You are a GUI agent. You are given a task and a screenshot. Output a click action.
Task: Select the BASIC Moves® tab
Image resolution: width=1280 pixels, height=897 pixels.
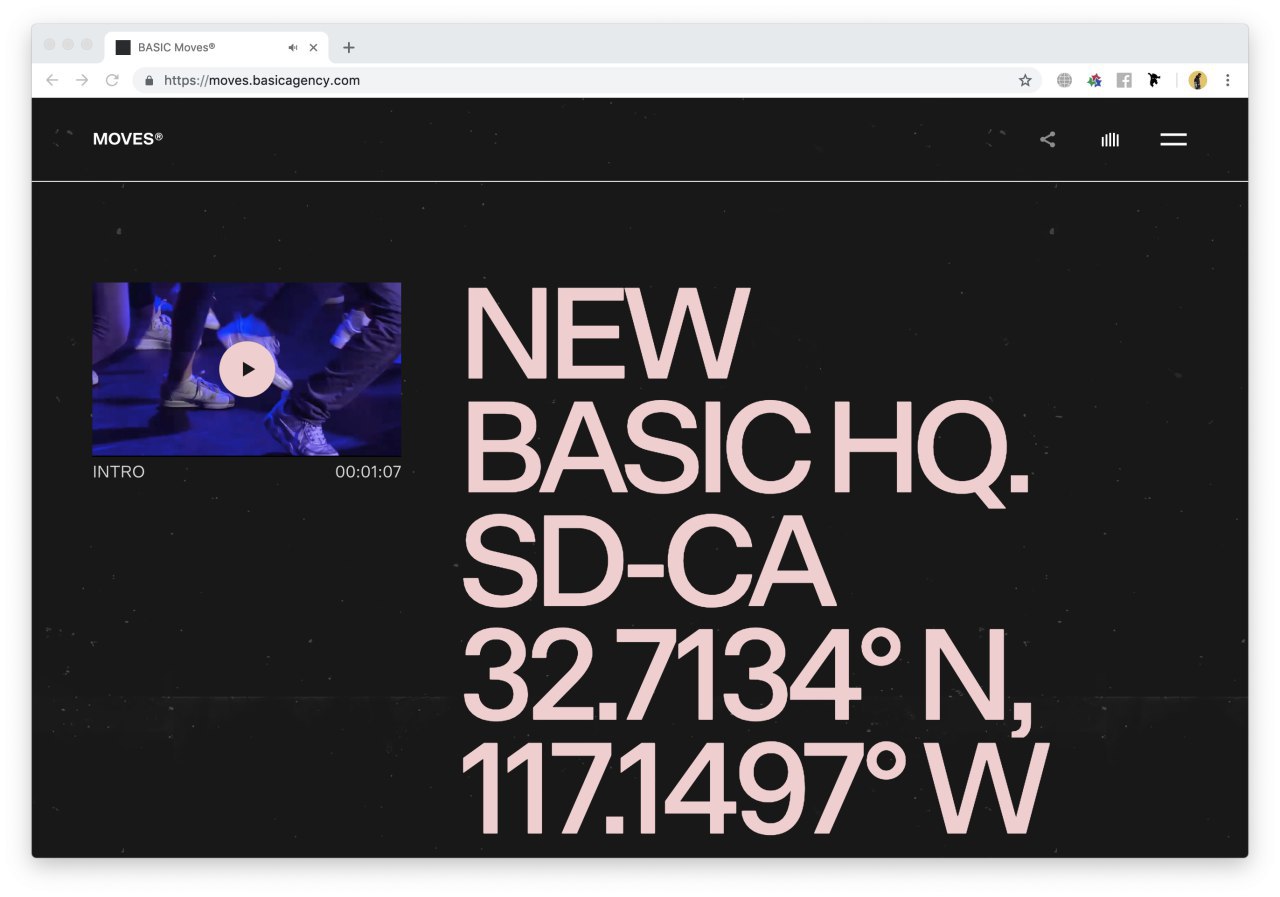click(x=216, y=47)
